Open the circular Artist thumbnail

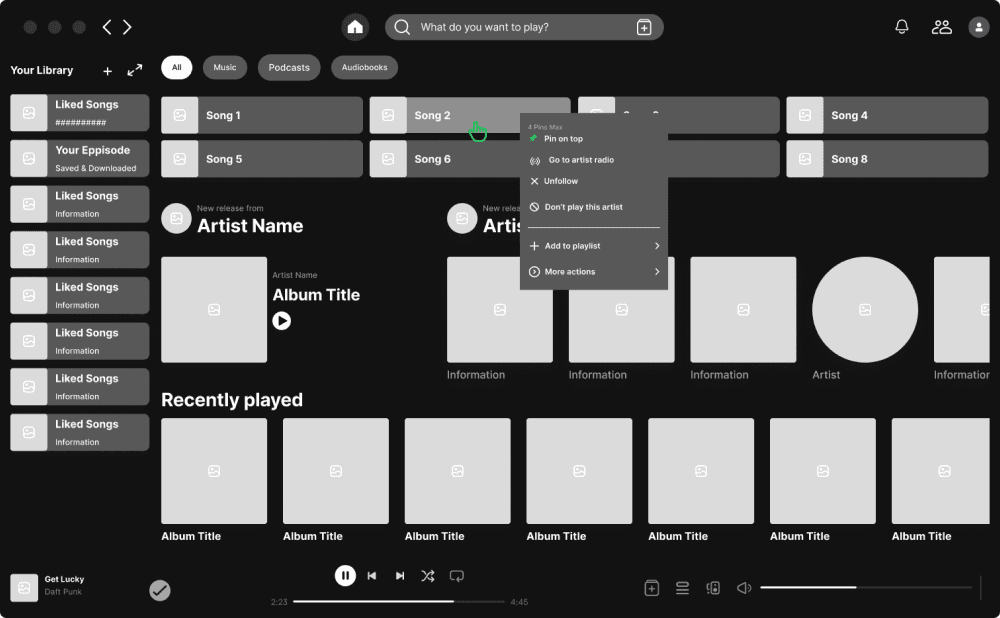coord(865,310)
